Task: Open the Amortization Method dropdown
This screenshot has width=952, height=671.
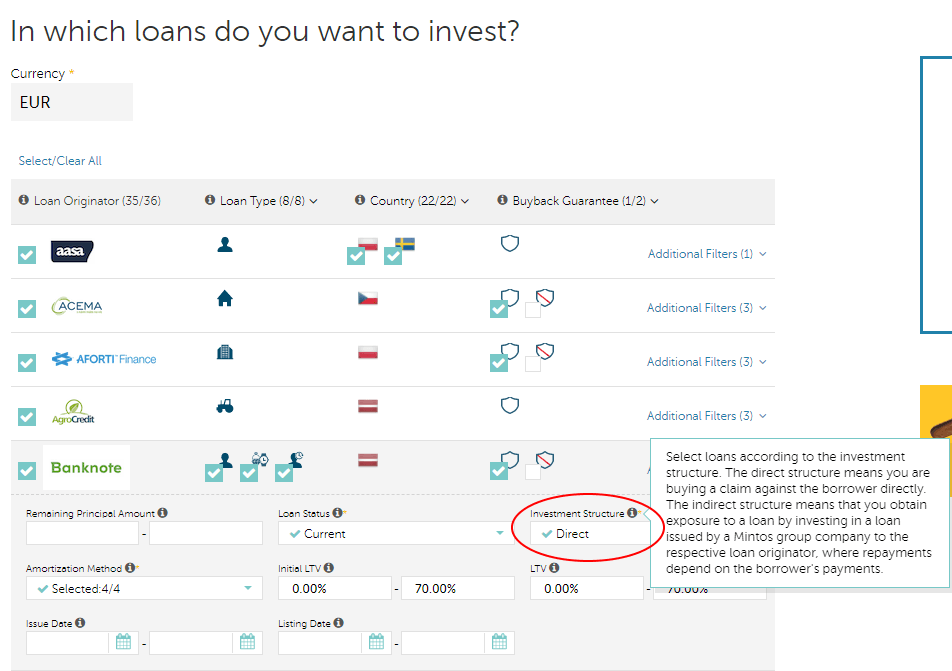Action: point(144,588)
